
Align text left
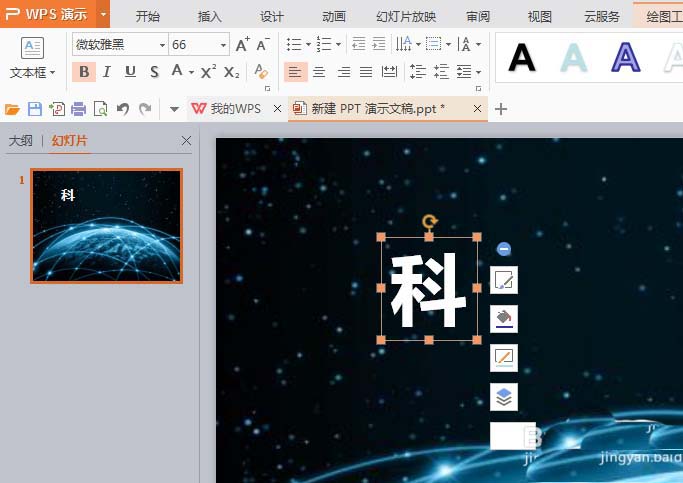295,72
